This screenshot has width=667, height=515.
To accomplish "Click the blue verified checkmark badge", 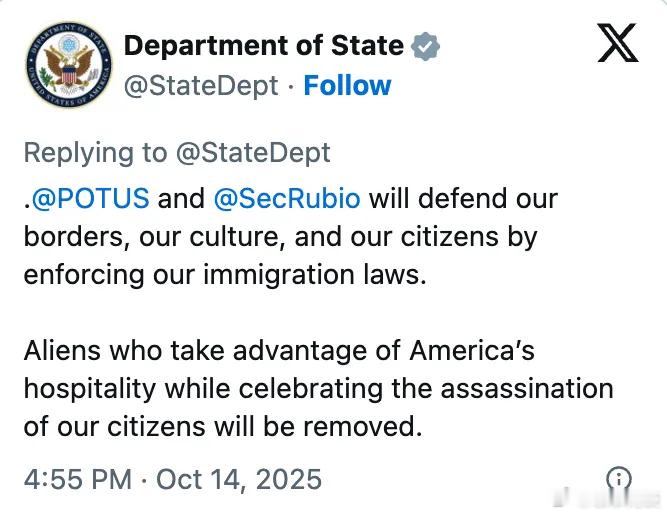I will point(426,46).
